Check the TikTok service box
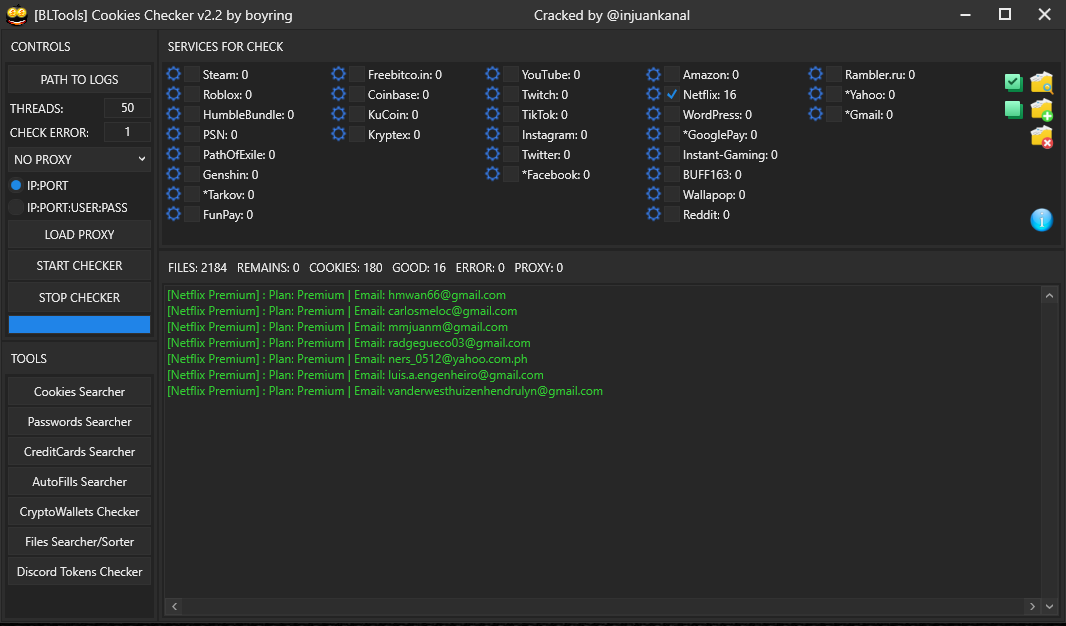This screenshot has height=626, width=1066. tap(511, 114)
